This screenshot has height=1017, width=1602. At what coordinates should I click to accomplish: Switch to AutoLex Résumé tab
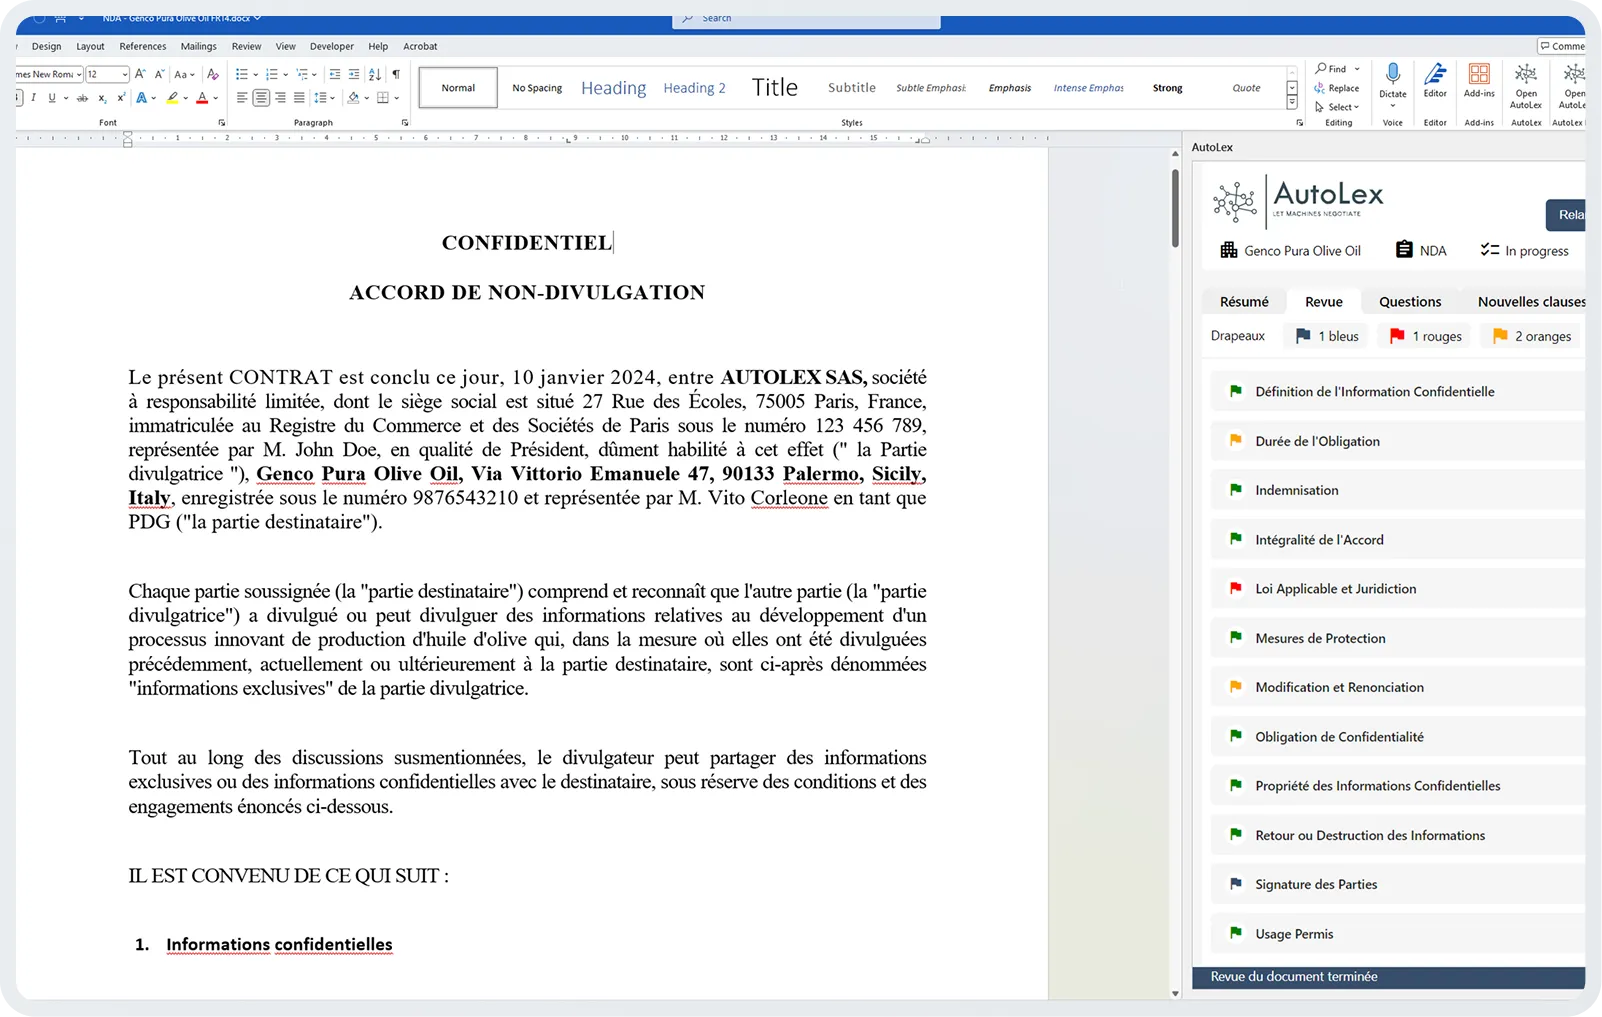[x=1244, y=301]
